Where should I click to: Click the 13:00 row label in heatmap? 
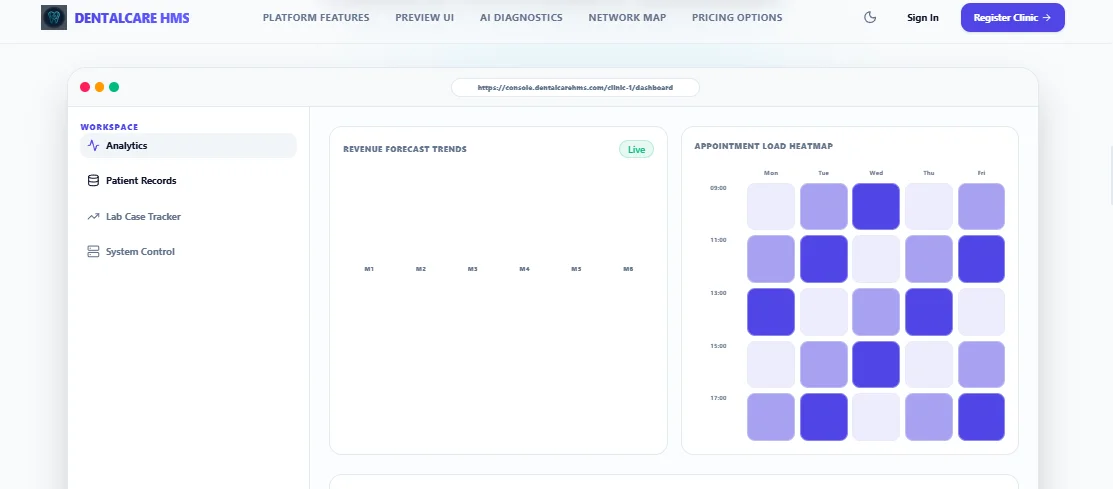click(x=718, y=293)
